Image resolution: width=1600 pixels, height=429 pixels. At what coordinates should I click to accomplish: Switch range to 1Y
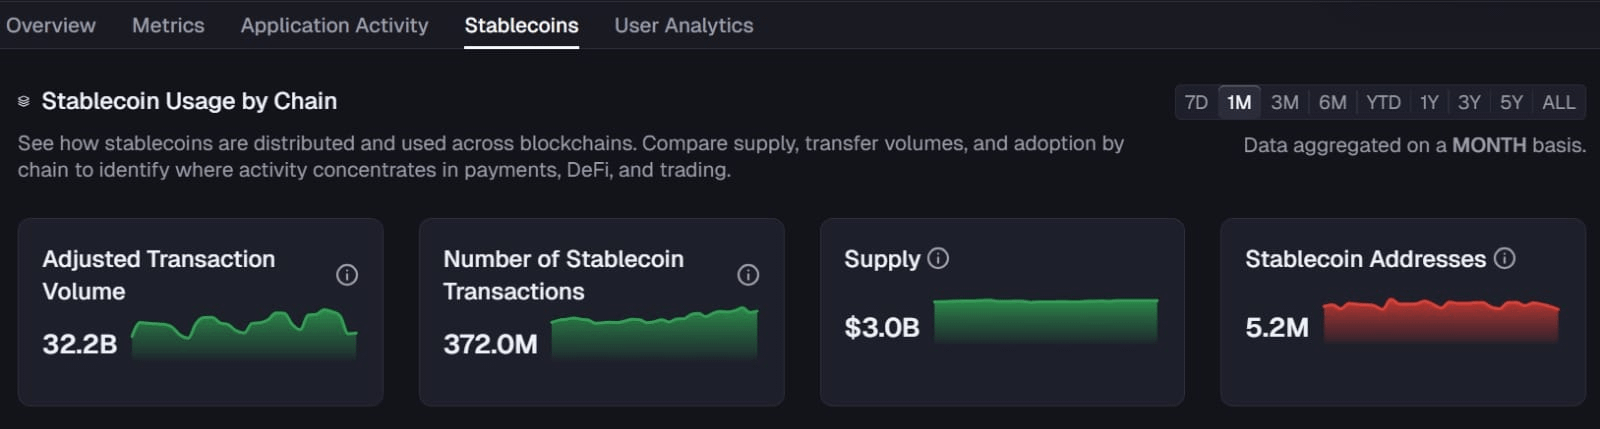1429,102
